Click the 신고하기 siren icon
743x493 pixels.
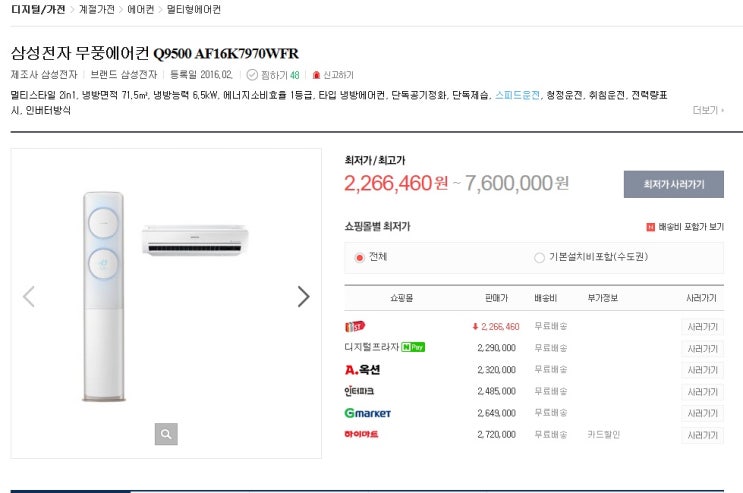tap(316, 75)
